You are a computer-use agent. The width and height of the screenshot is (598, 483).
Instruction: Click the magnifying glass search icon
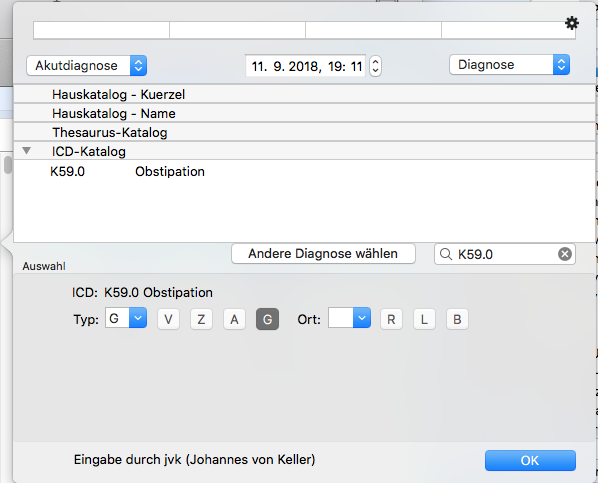click(x=445, y=254)
